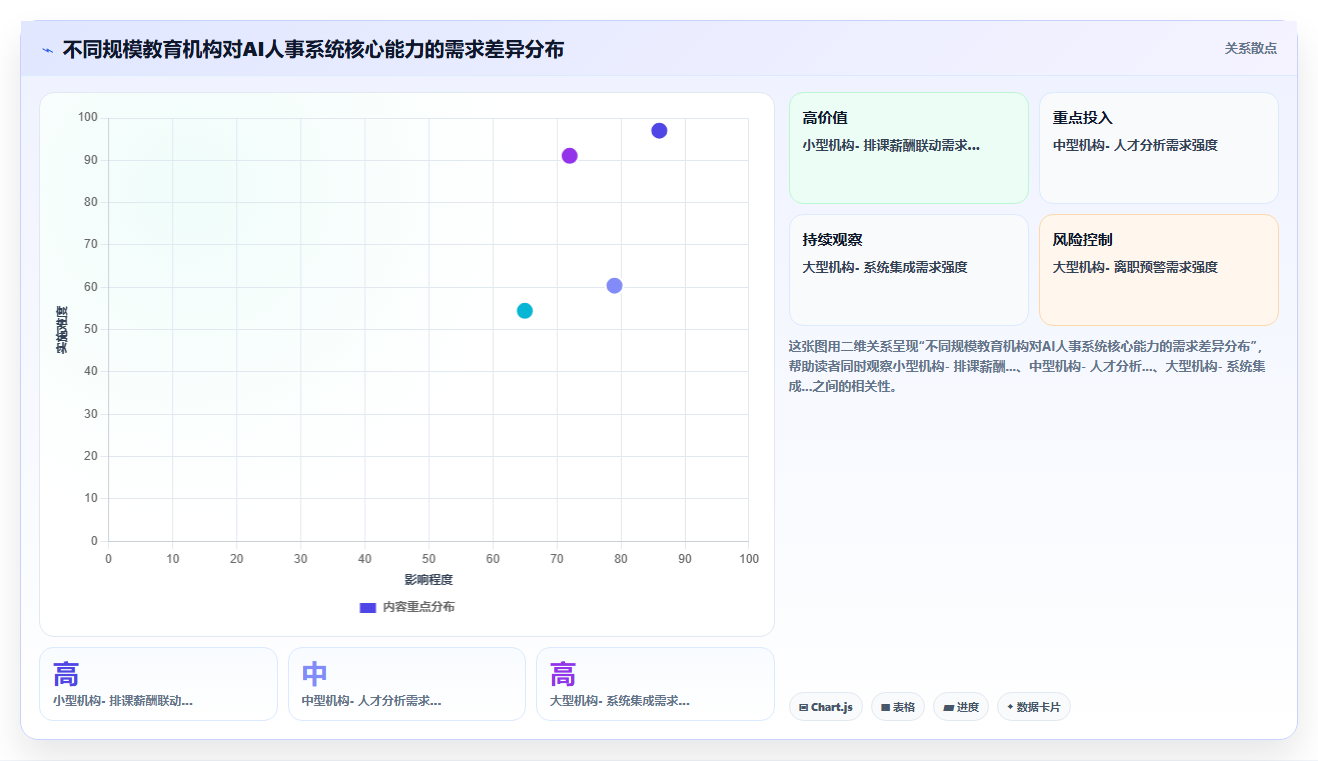1318x761 pixels.
Task: Click the 中型机构- 人才分析需求 summary card
Action: click(x=407, y=684)
